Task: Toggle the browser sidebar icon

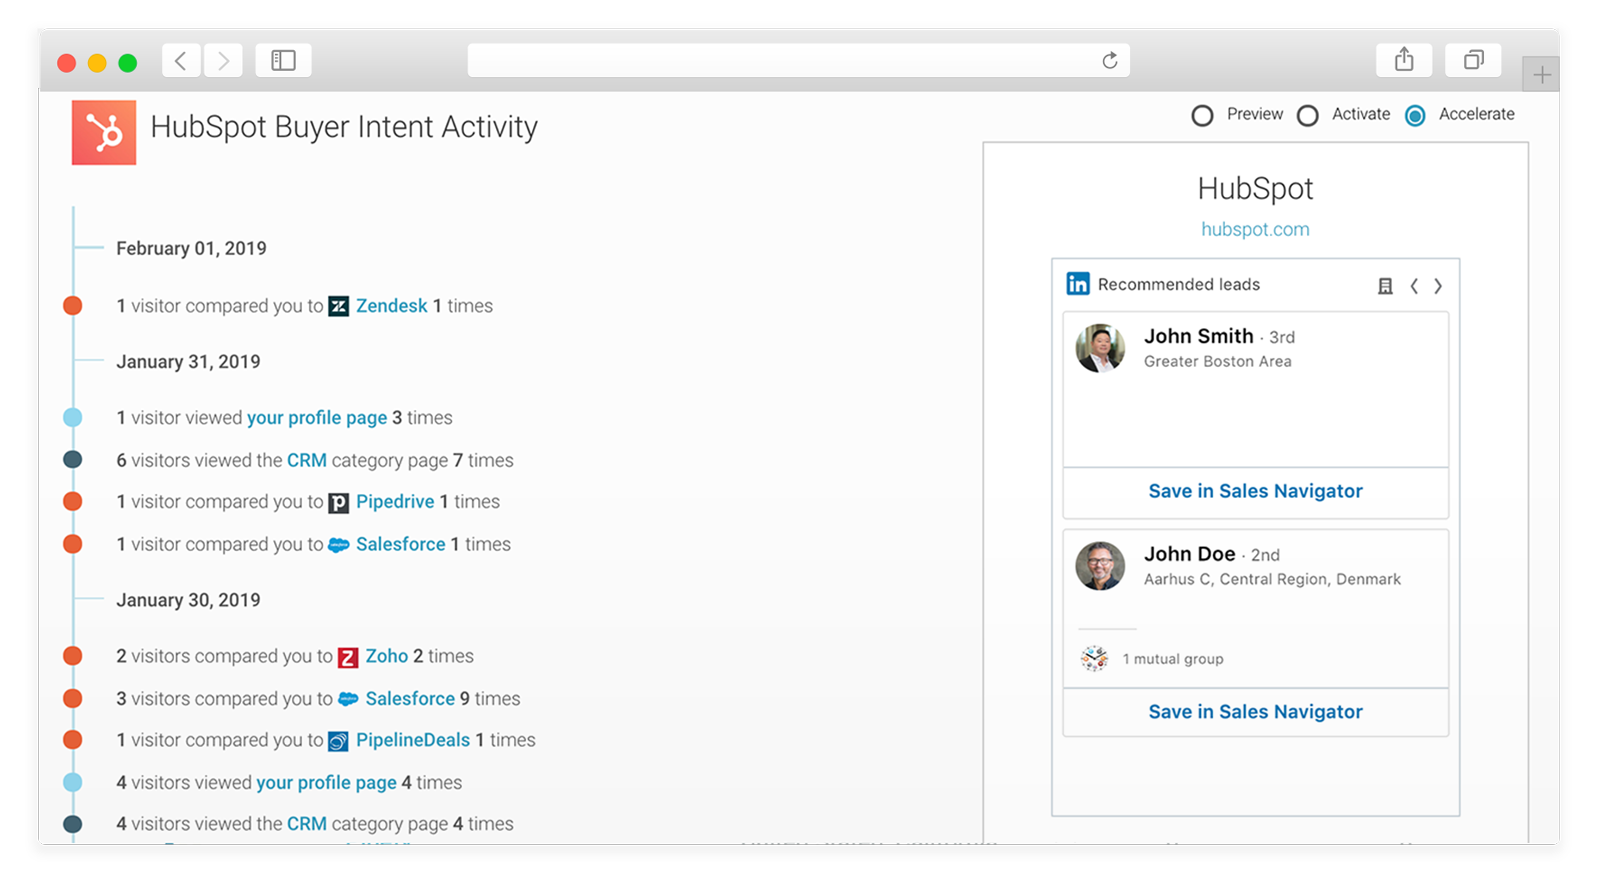Action: click(x=283, y=61)
